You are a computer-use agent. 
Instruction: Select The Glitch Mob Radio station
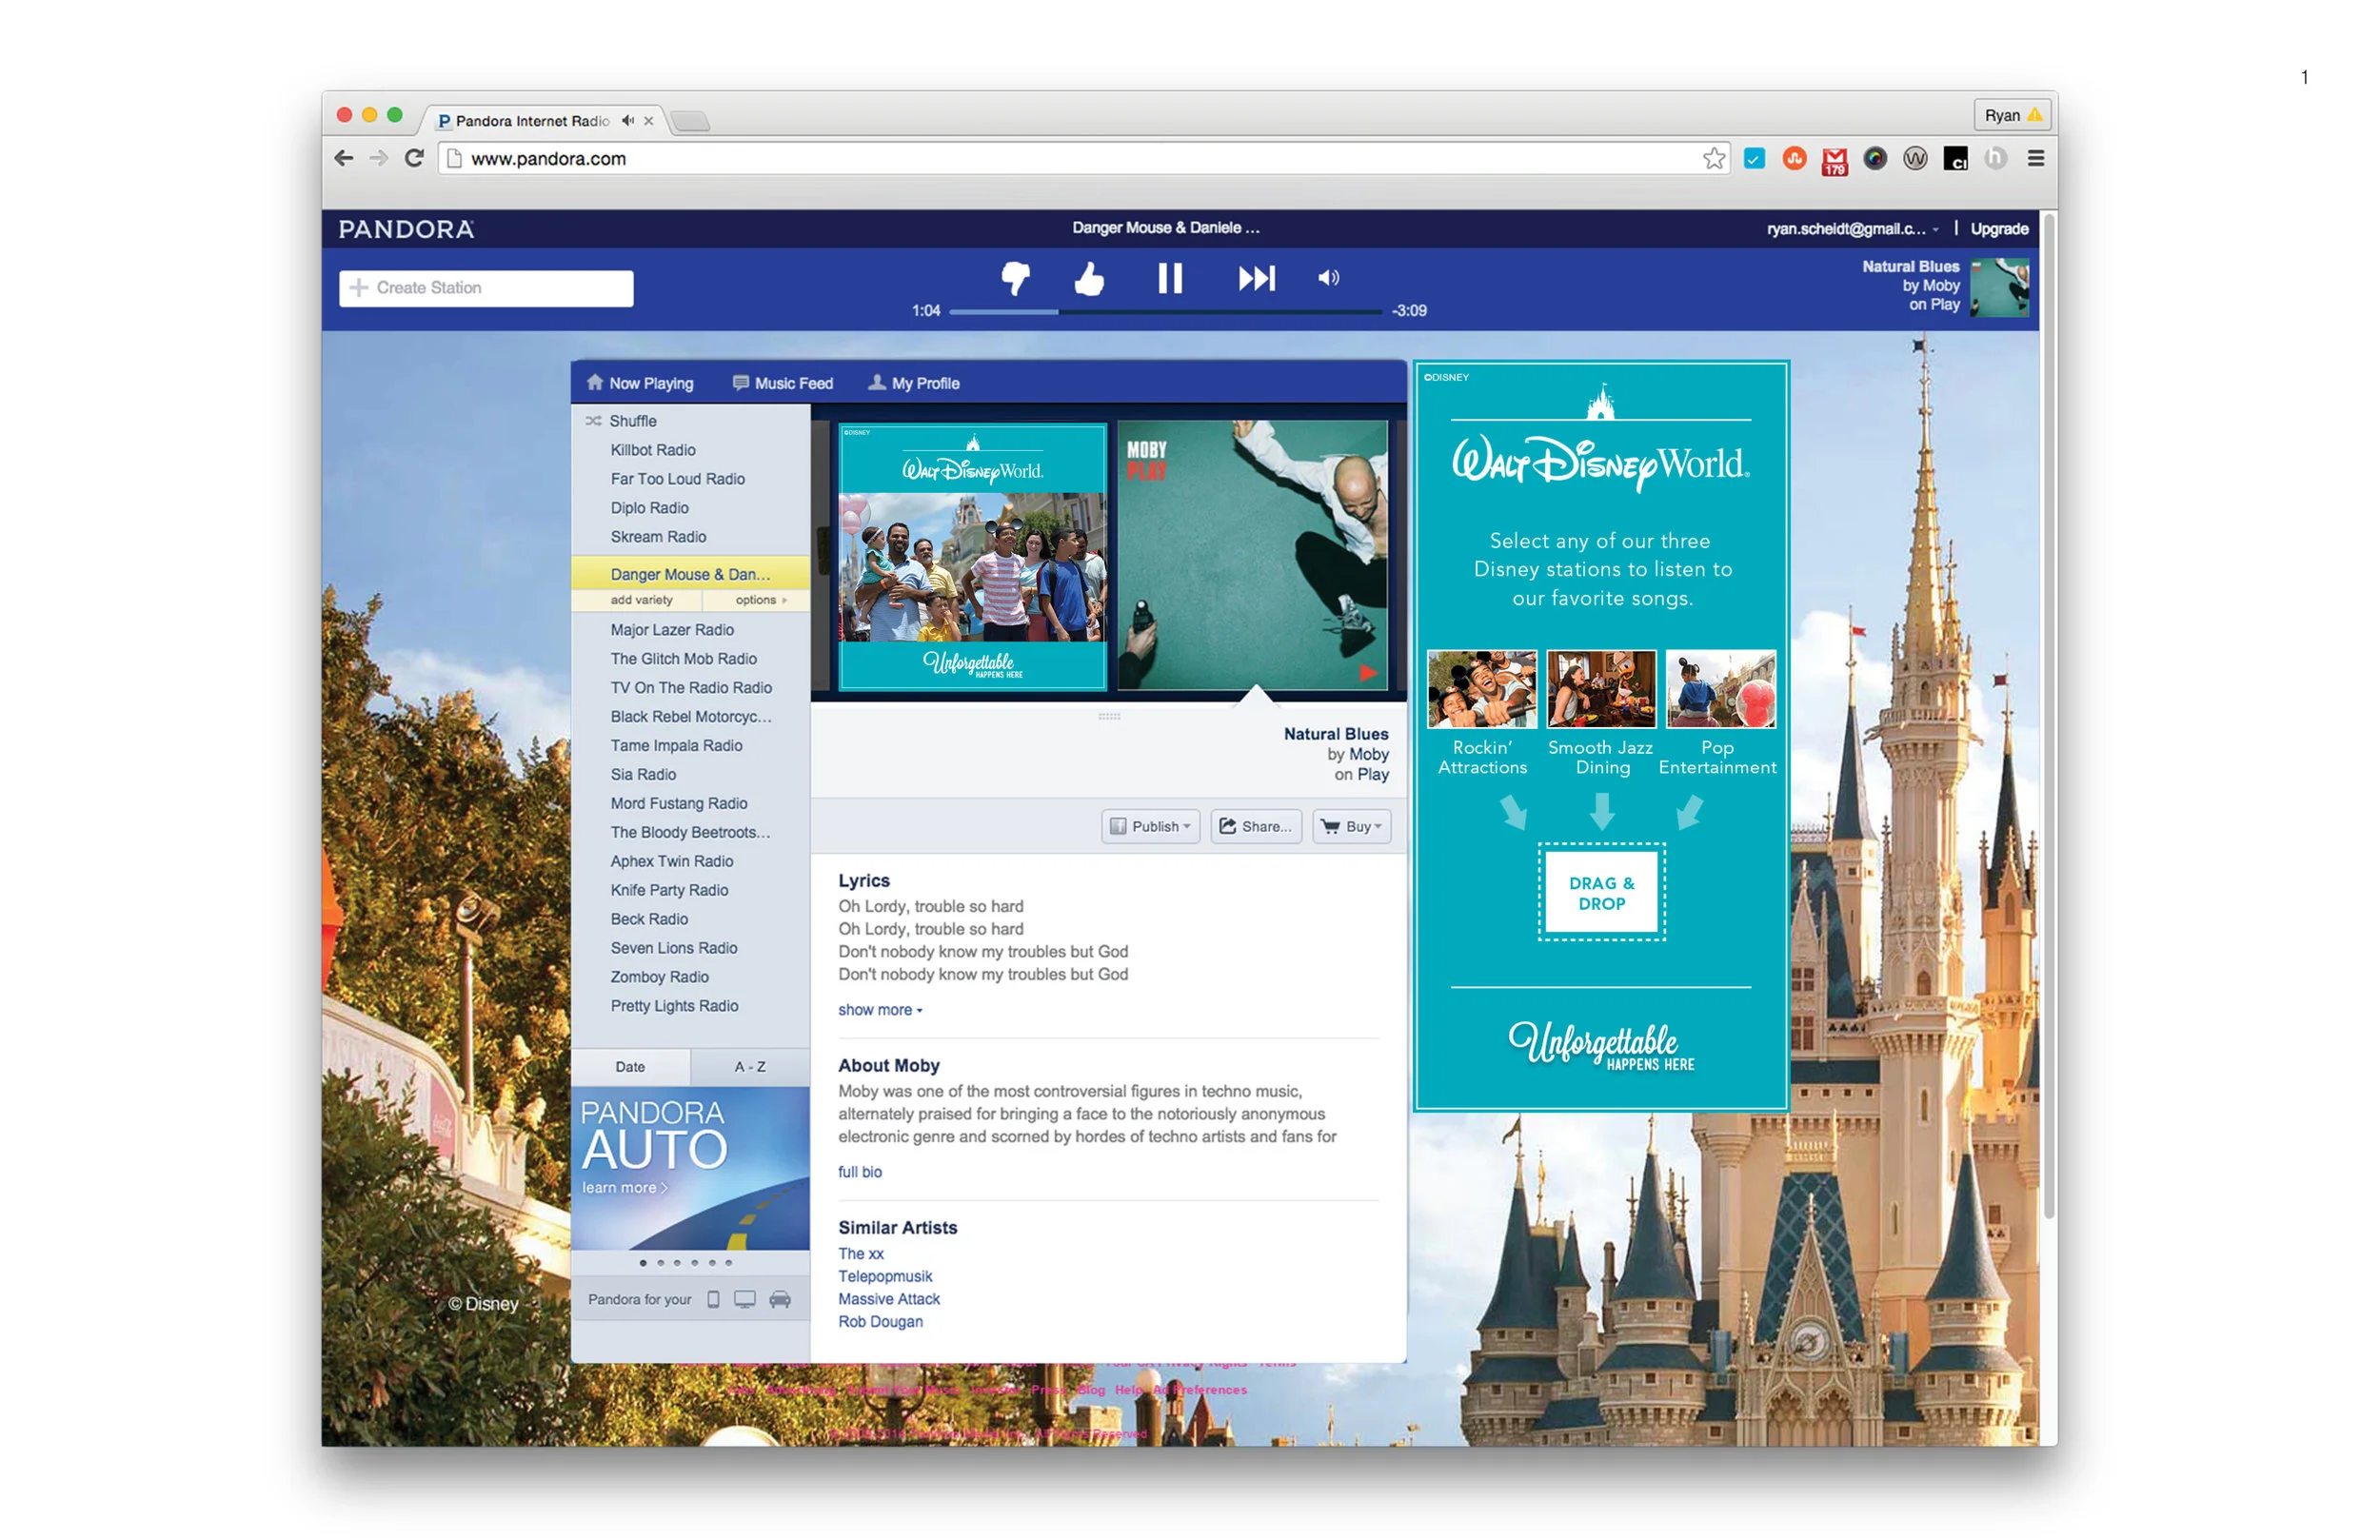pyautogui.click(x=684, y=659)
